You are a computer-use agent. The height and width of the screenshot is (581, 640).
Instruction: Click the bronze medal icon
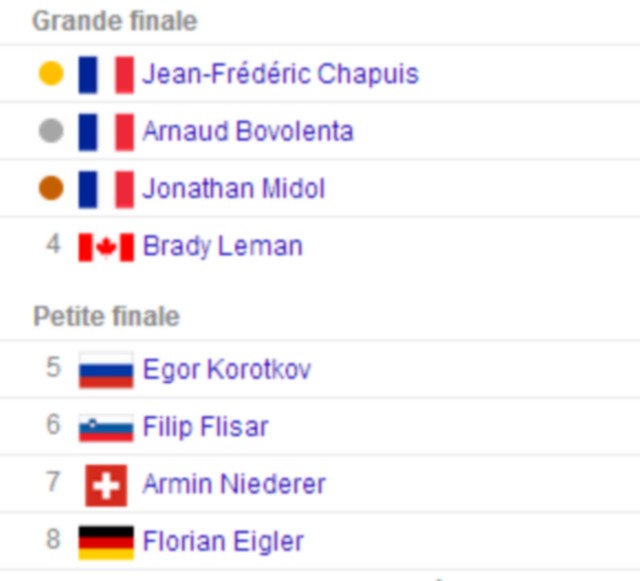[51, 188]
